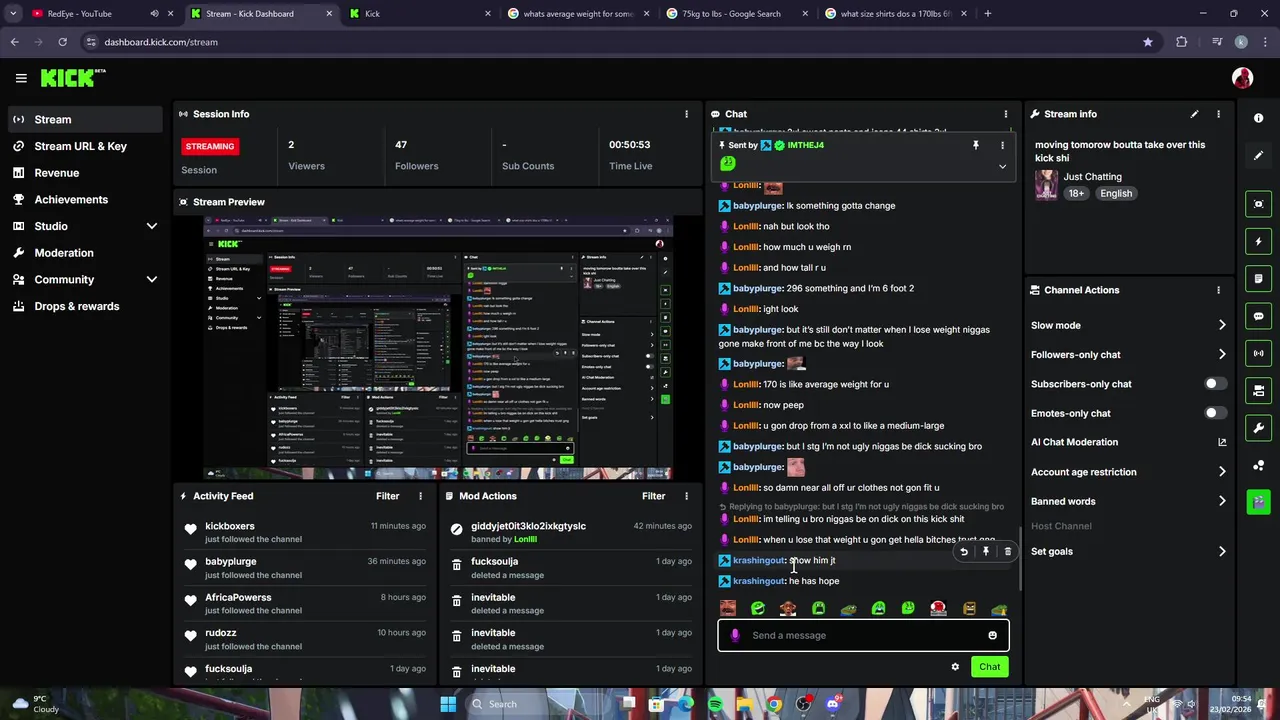Insert the laughing green Kick emote
The width and height of the screenshot is (1280, 720).
(758, 608)
